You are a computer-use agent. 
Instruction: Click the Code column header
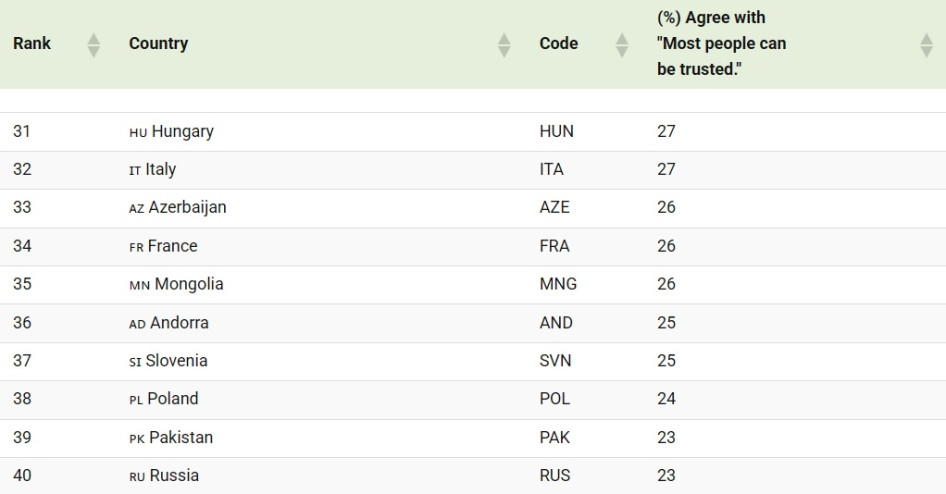coord(558,44)
